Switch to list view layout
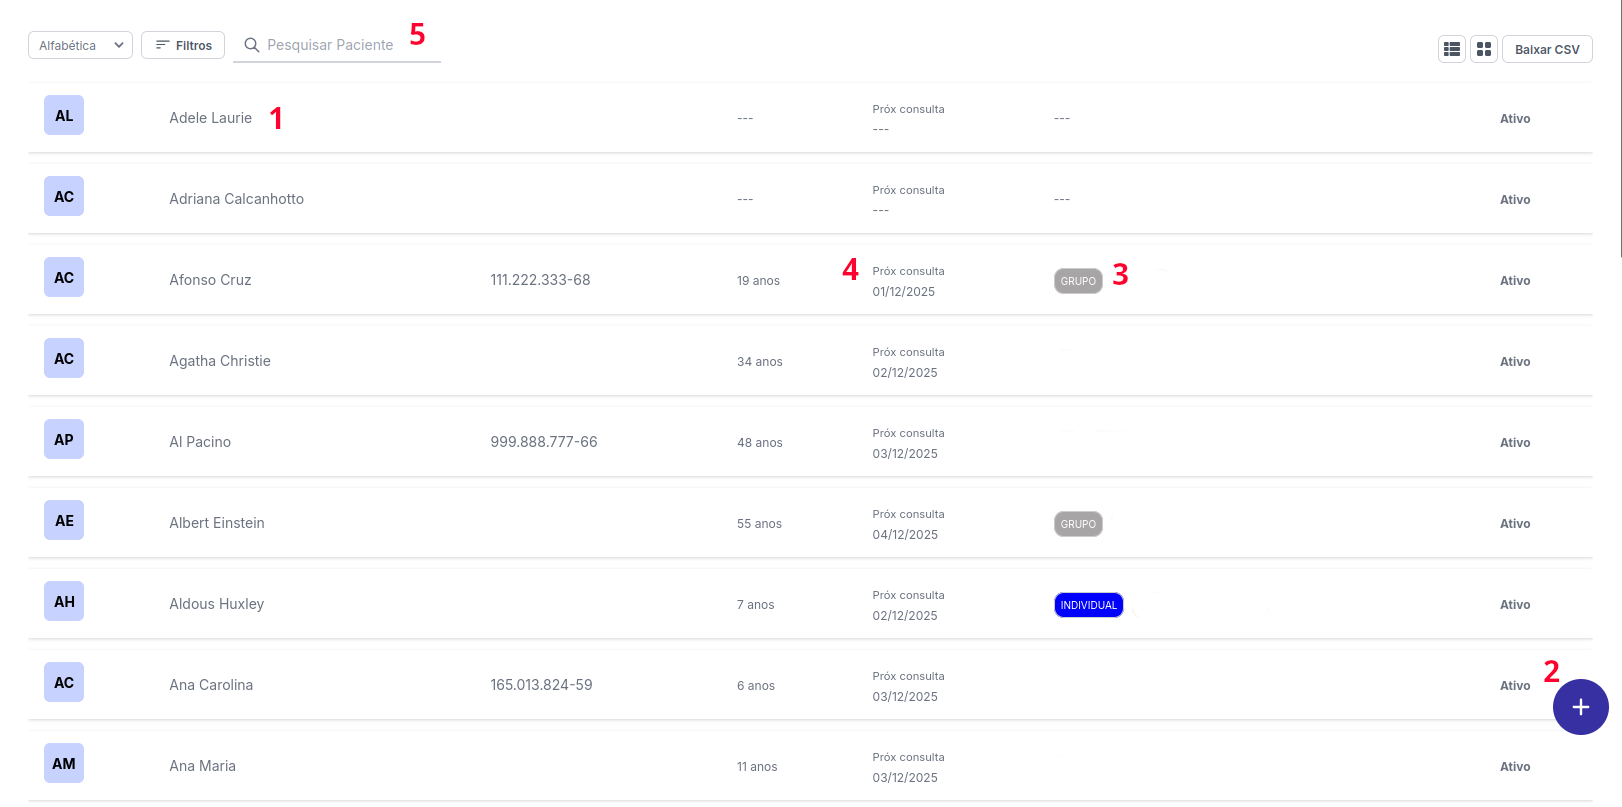This screenshot has width=1622, height=807. point(1452,49)
